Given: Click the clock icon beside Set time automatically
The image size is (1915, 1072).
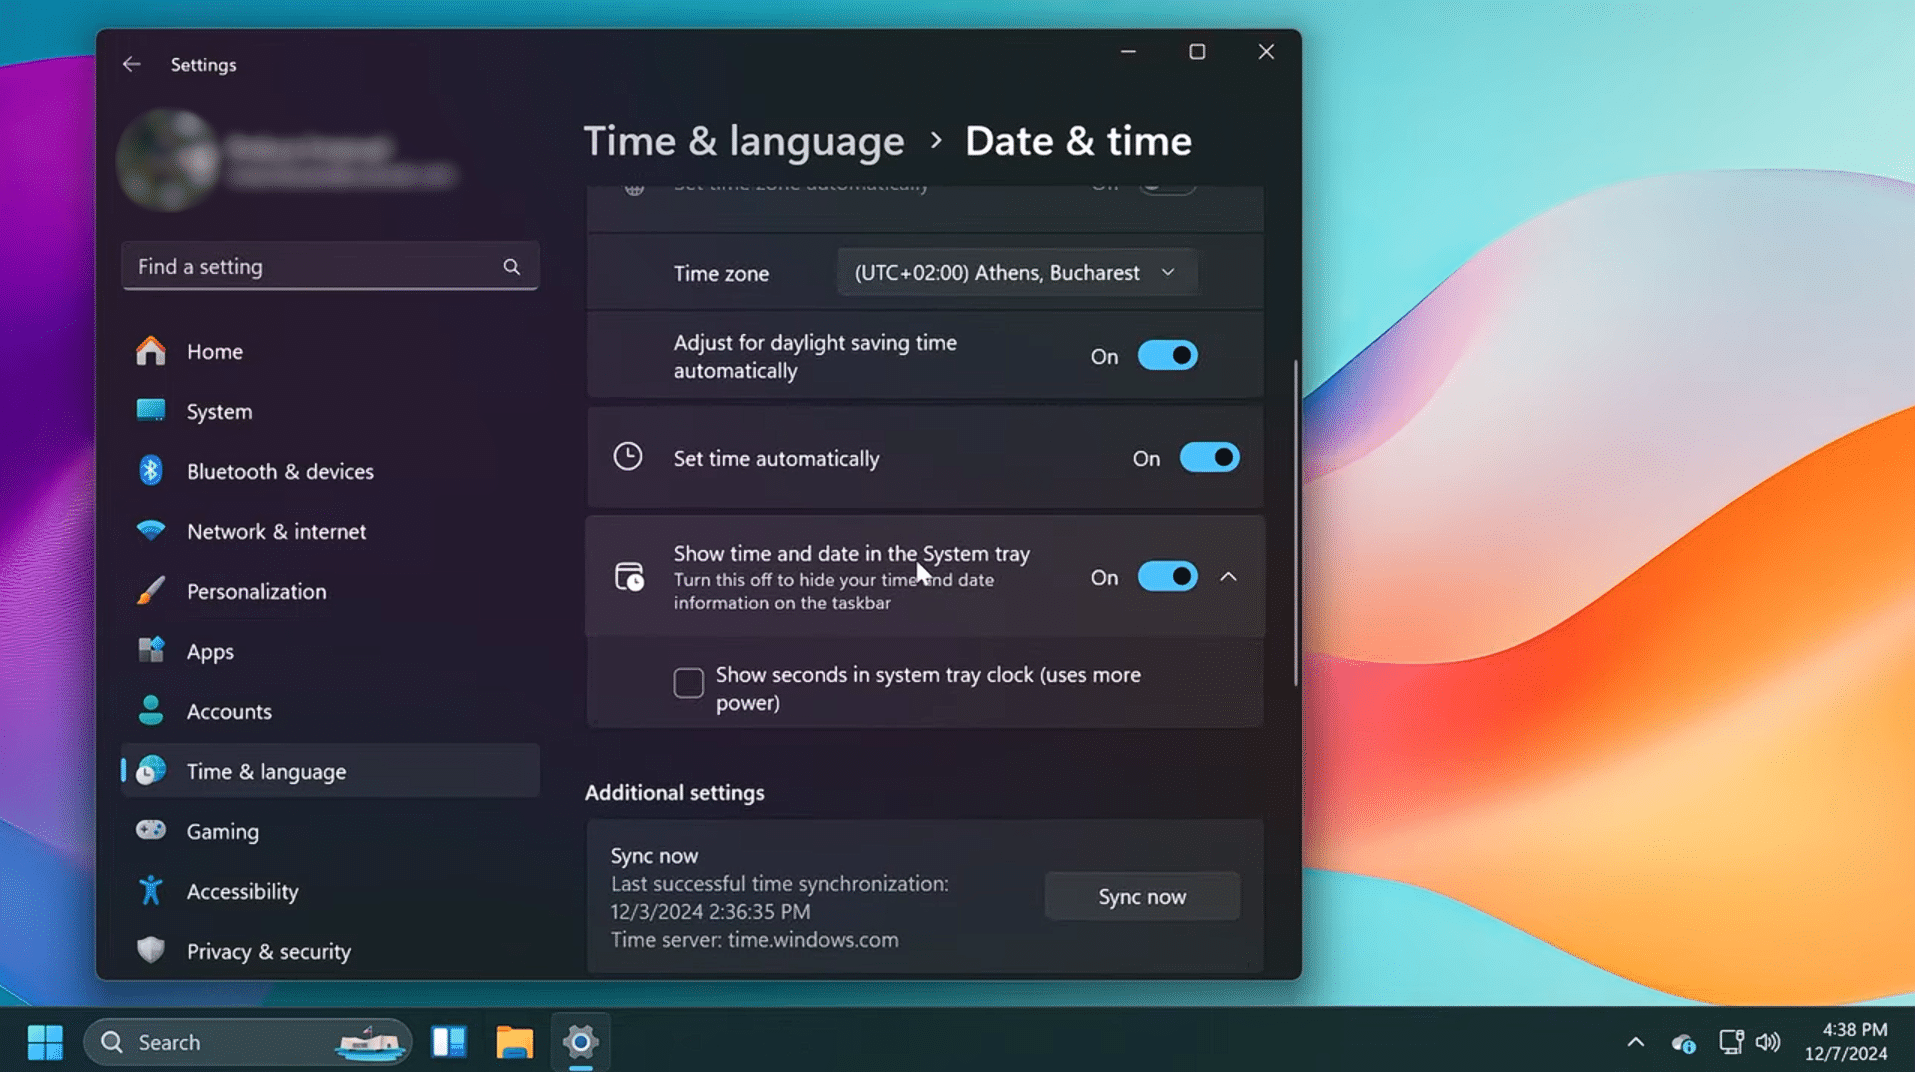Looking at the screenshot, I should pyautogui.click(x=628, y=457).
